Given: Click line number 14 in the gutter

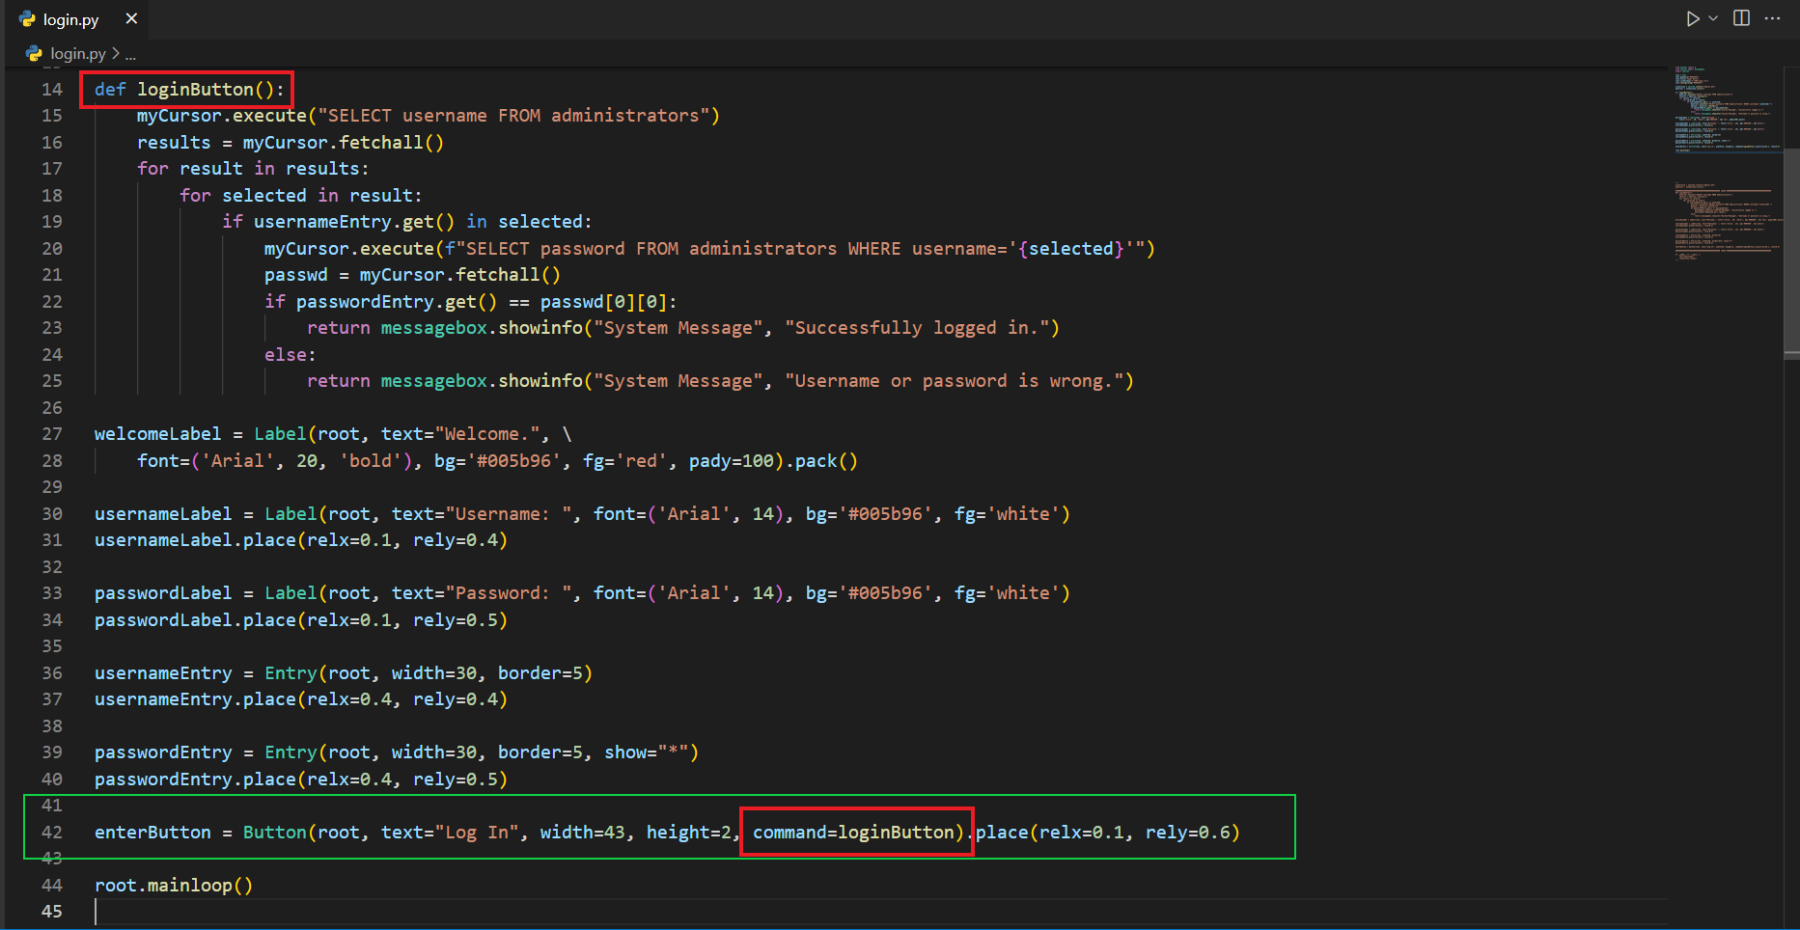Looking at the screenshot, I should click(x=52, y=90).
